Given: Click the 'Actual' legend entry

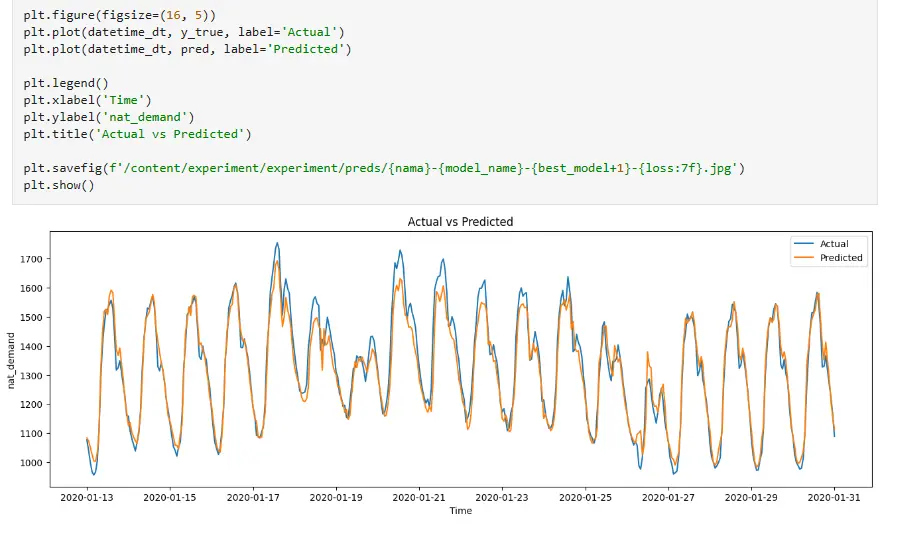Looking at the screenshot, I should pos(834,244).
